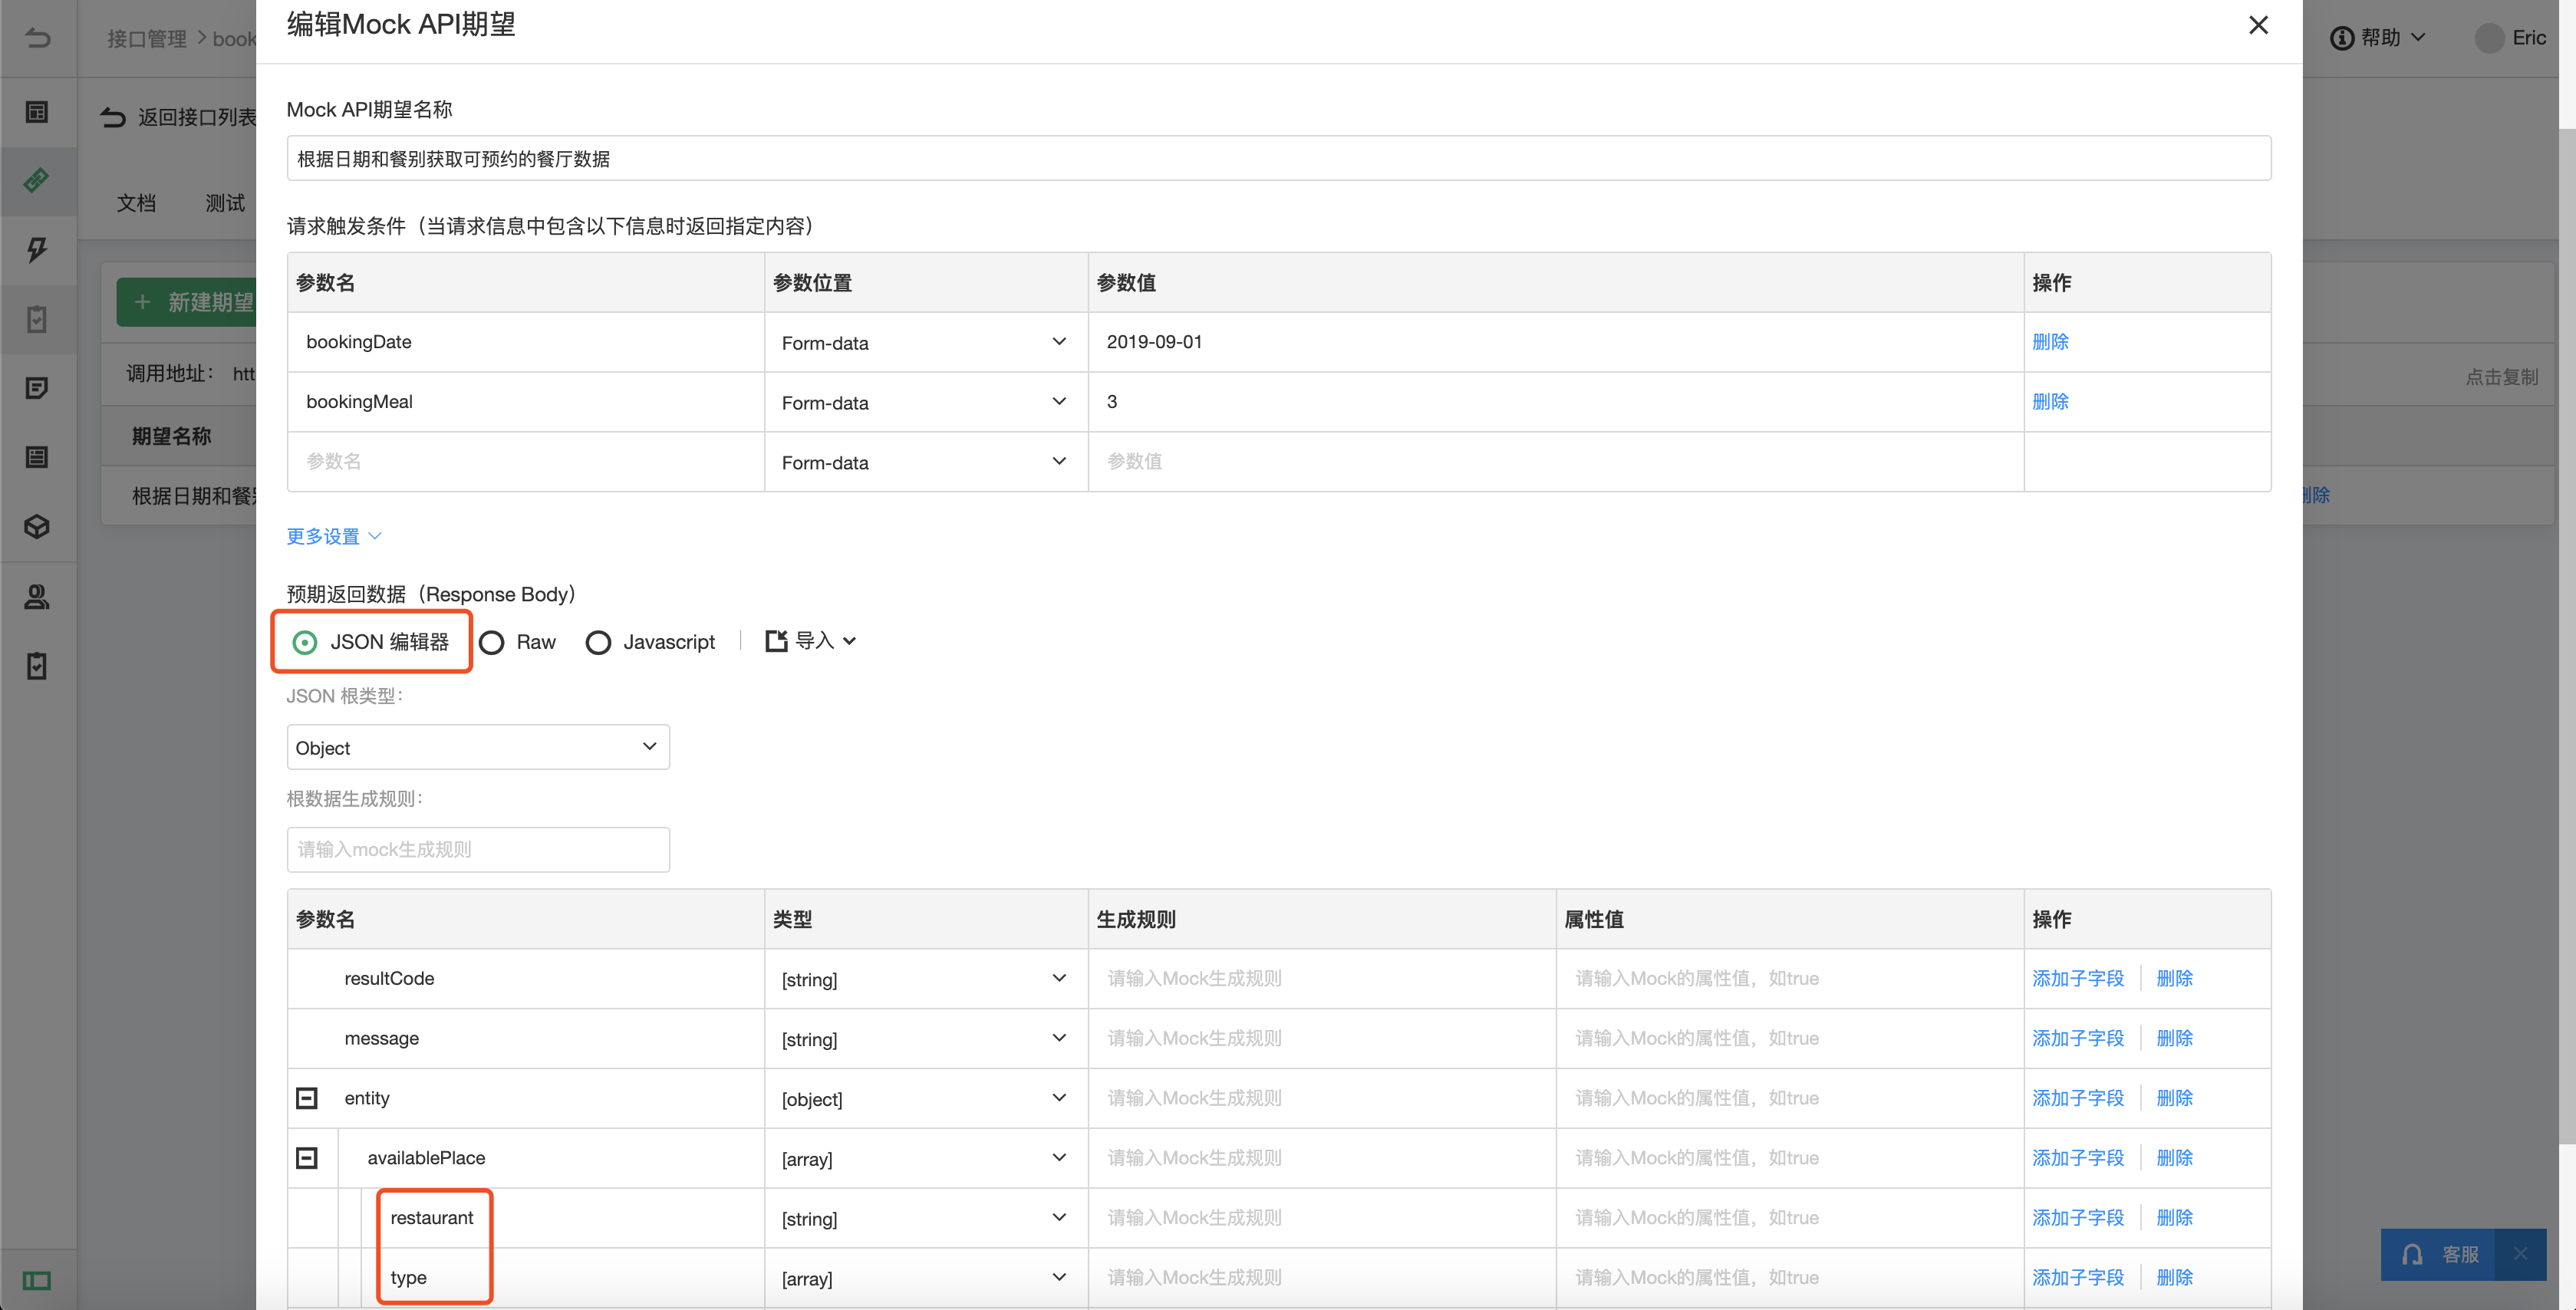2576x1310 pixels.
Task: Dismiss the customer service widget
Action: point(2520,1254)
